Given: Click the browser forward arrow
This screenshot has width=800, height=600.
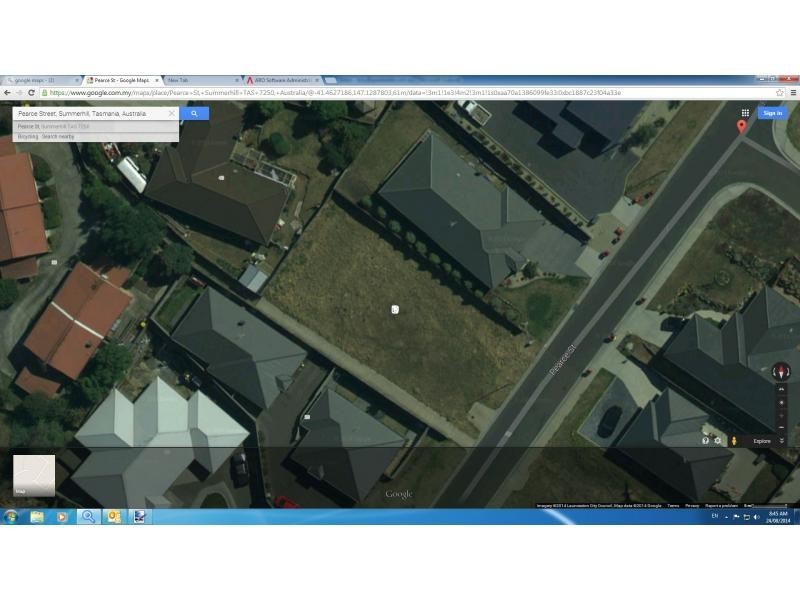Looking at the screenshot, I should (19, 93).
